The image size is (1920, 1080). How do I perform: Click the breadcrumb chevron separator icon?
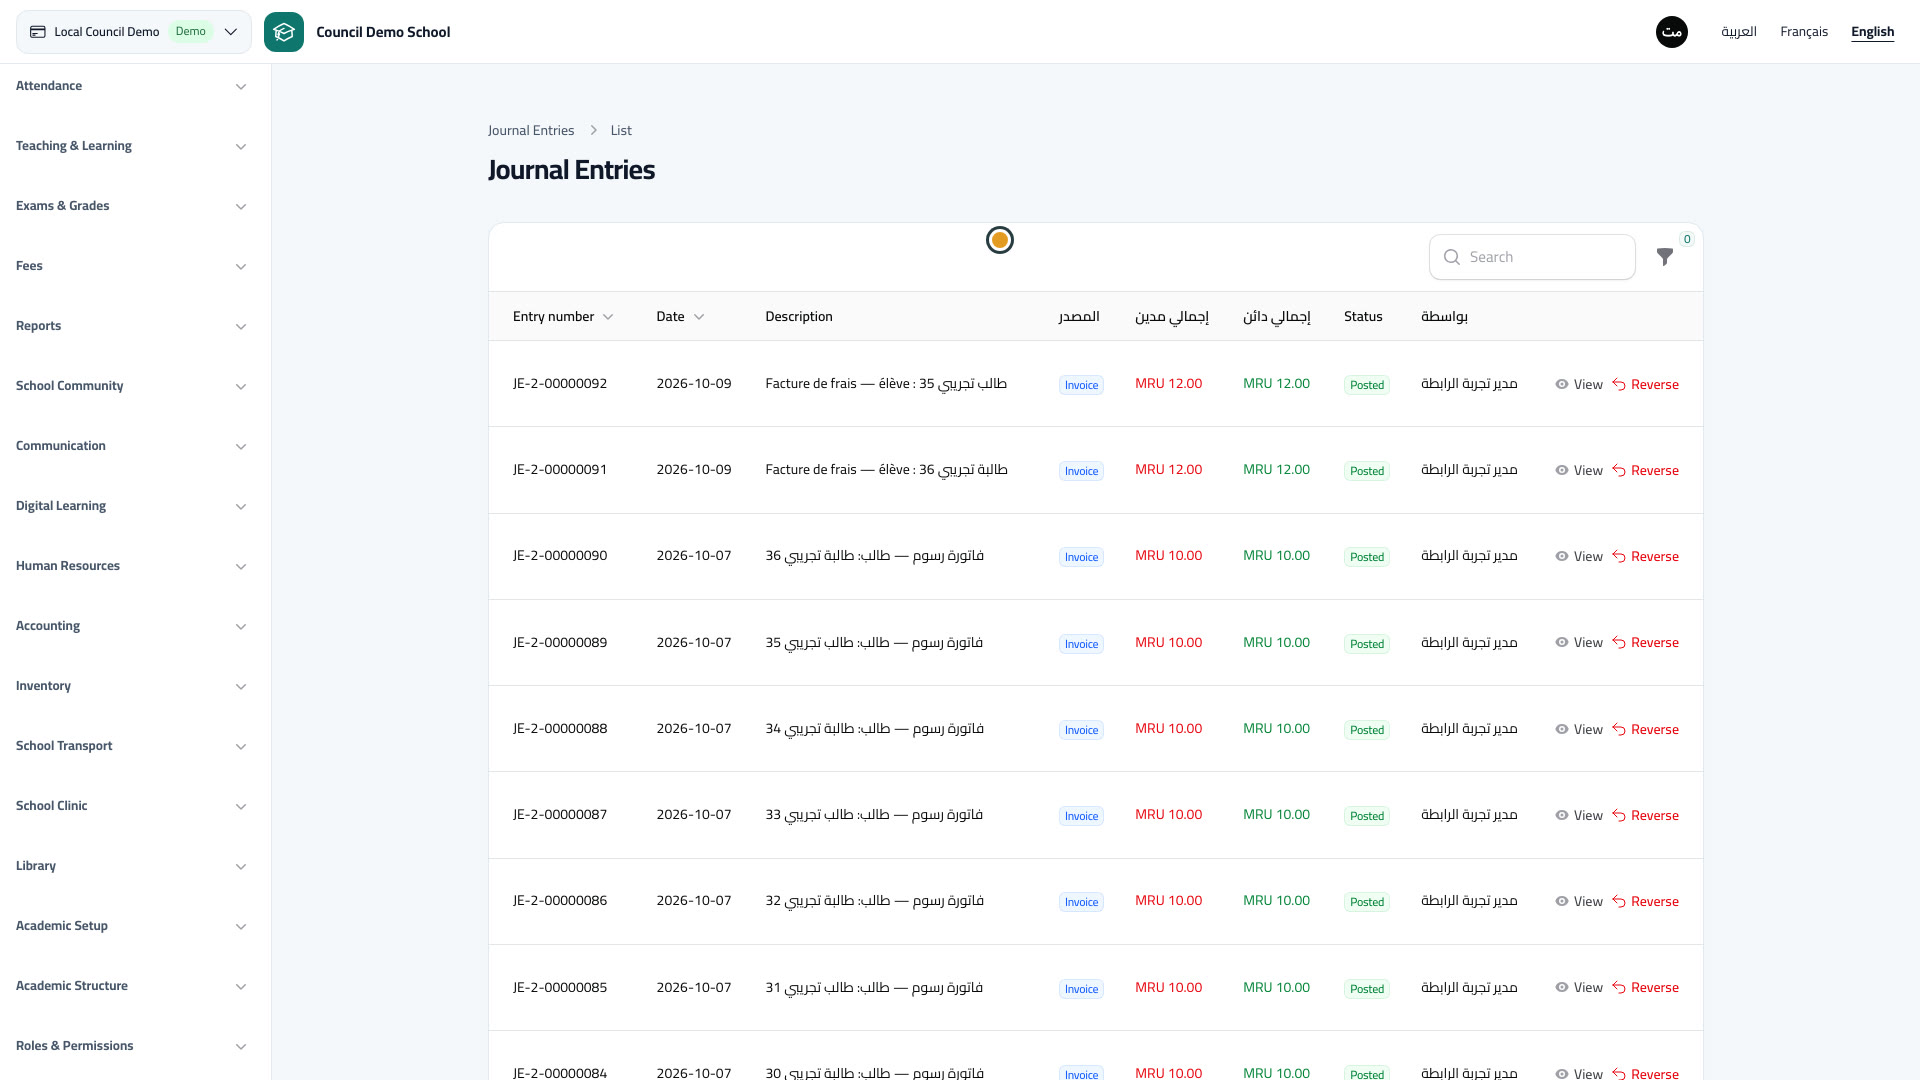[593, 130]
